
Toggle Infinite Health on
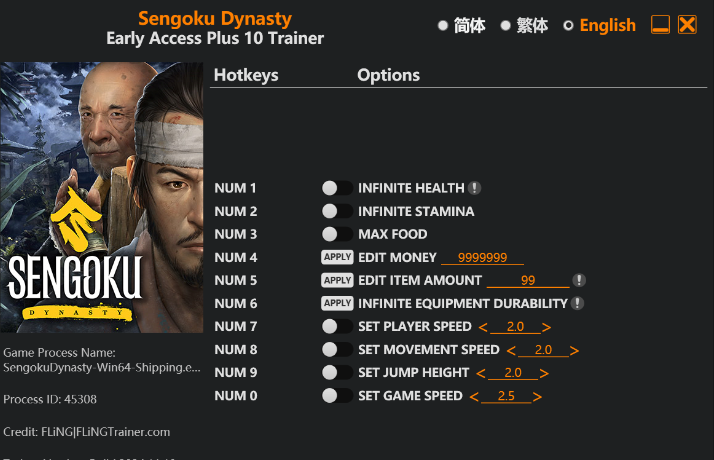(x=337, y=188)
